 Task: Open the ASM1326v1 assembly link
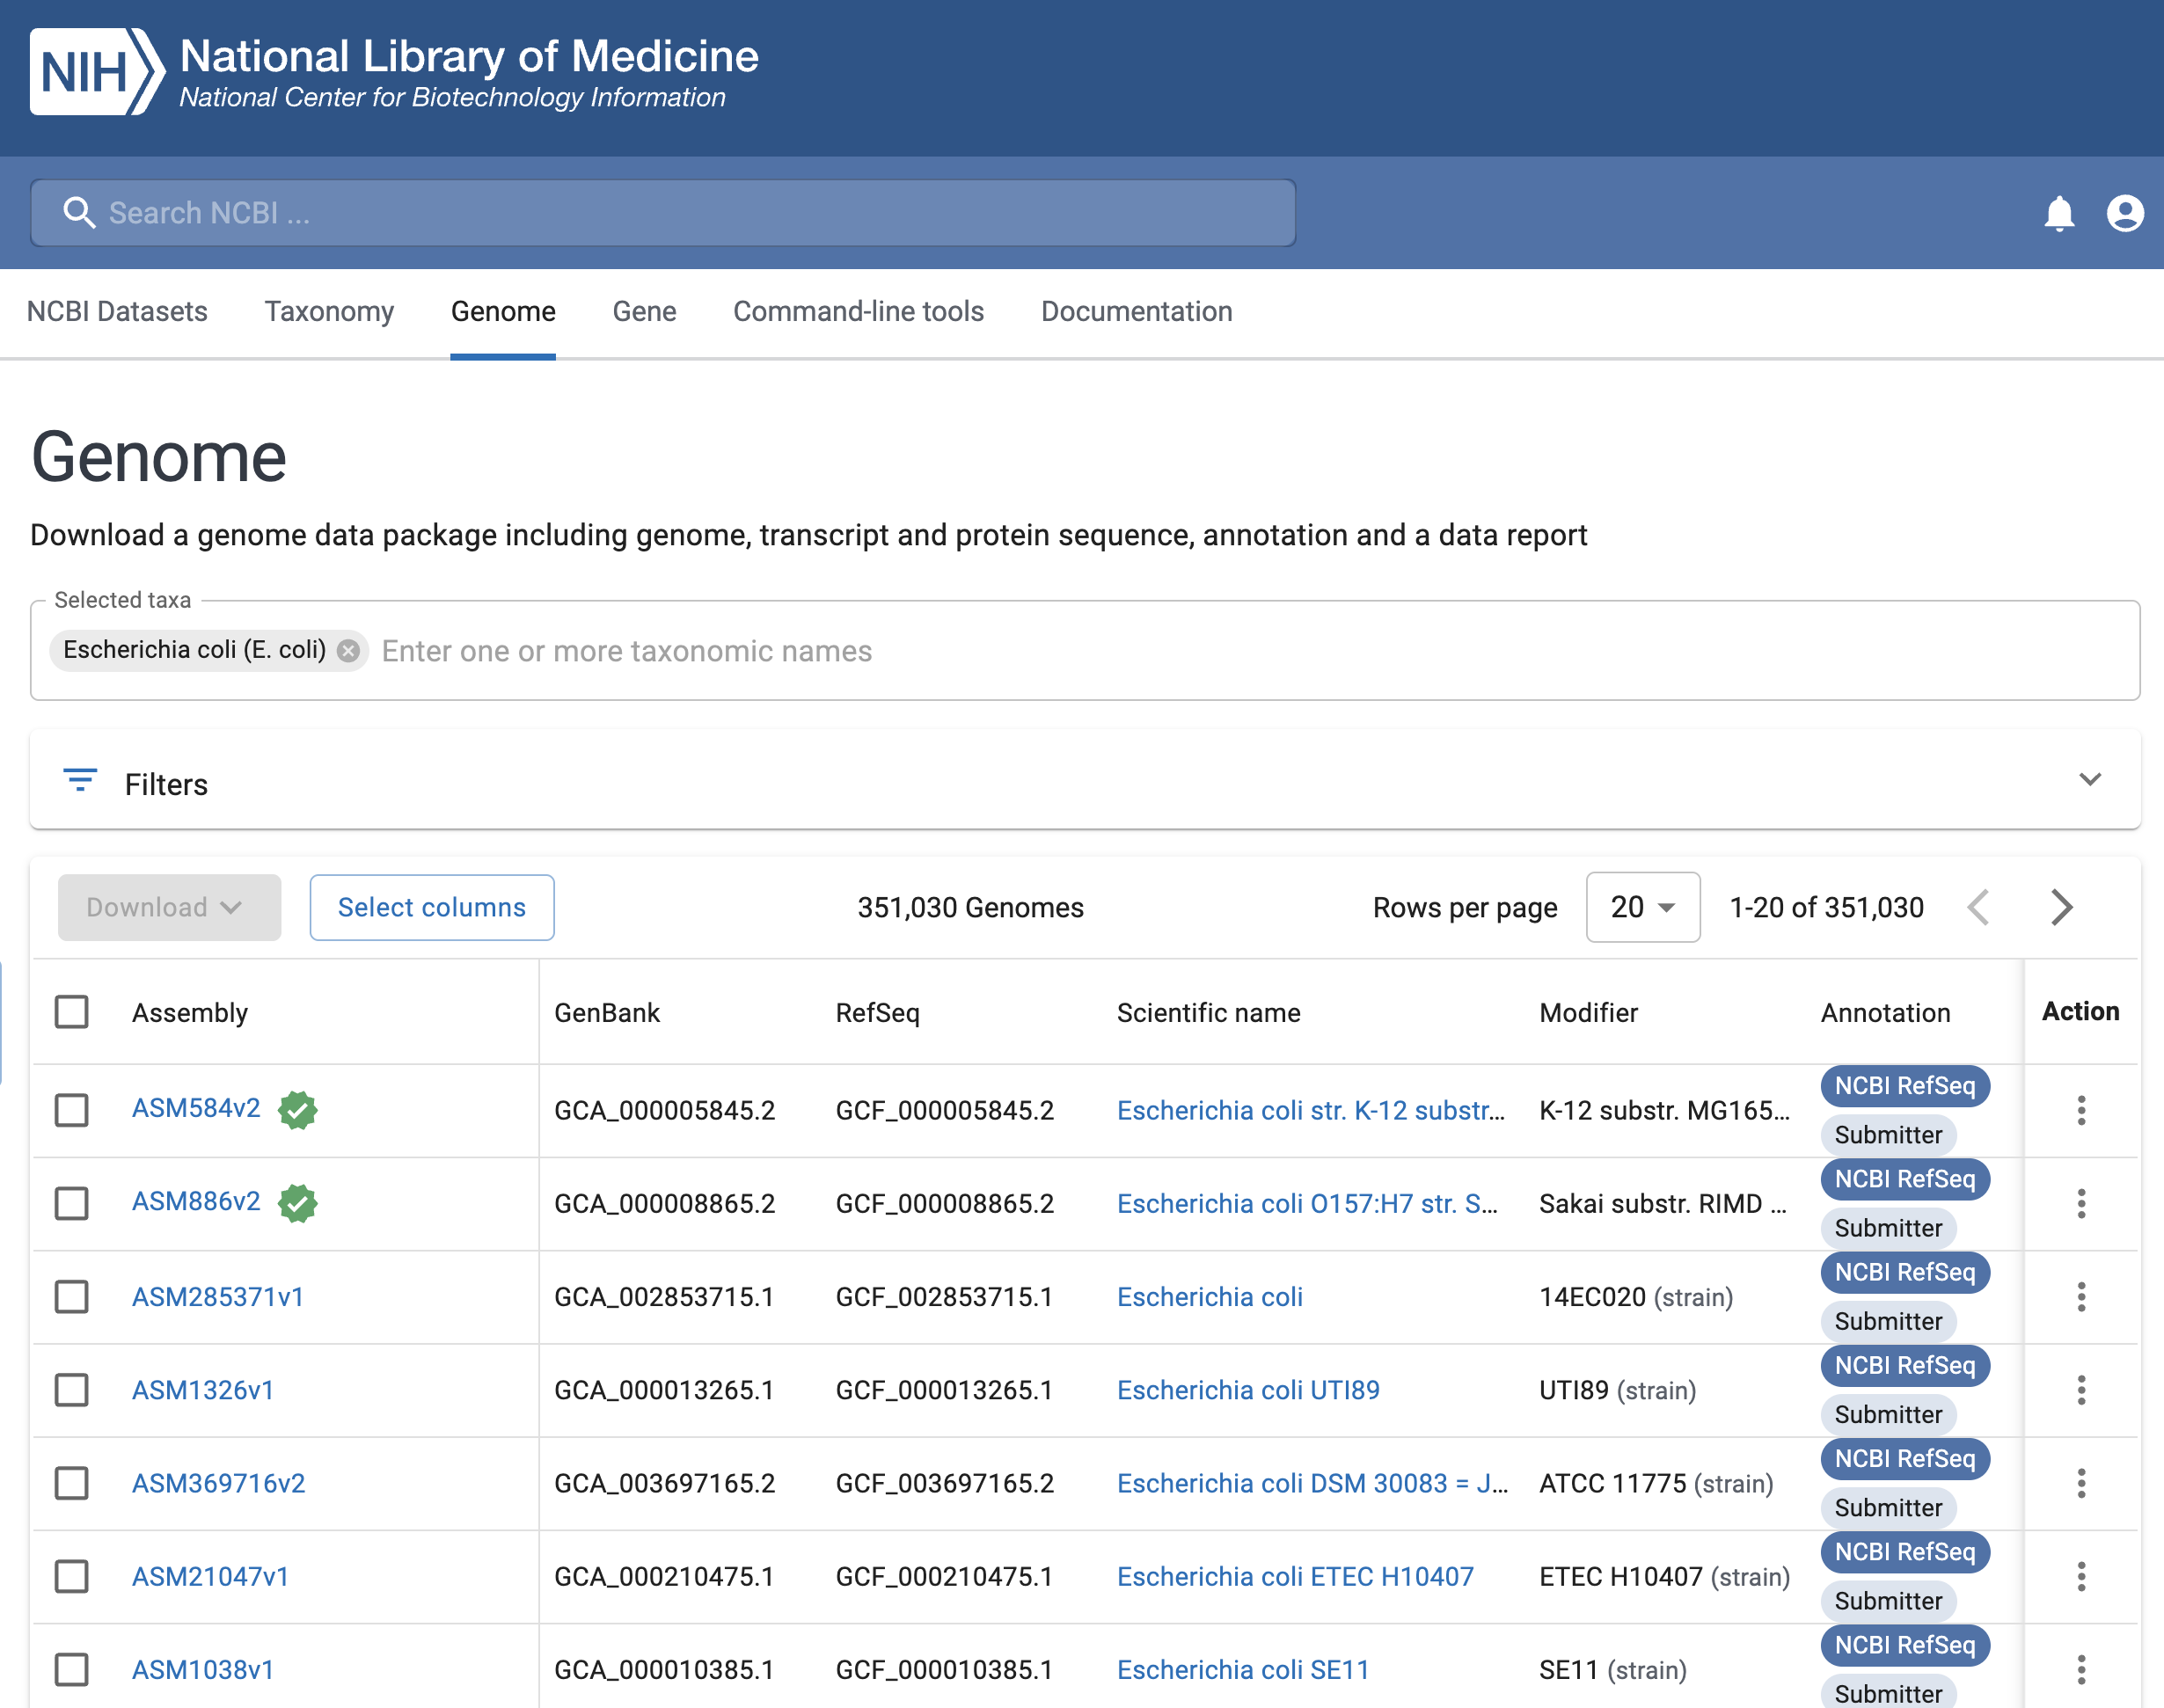tap(203, 1390)
